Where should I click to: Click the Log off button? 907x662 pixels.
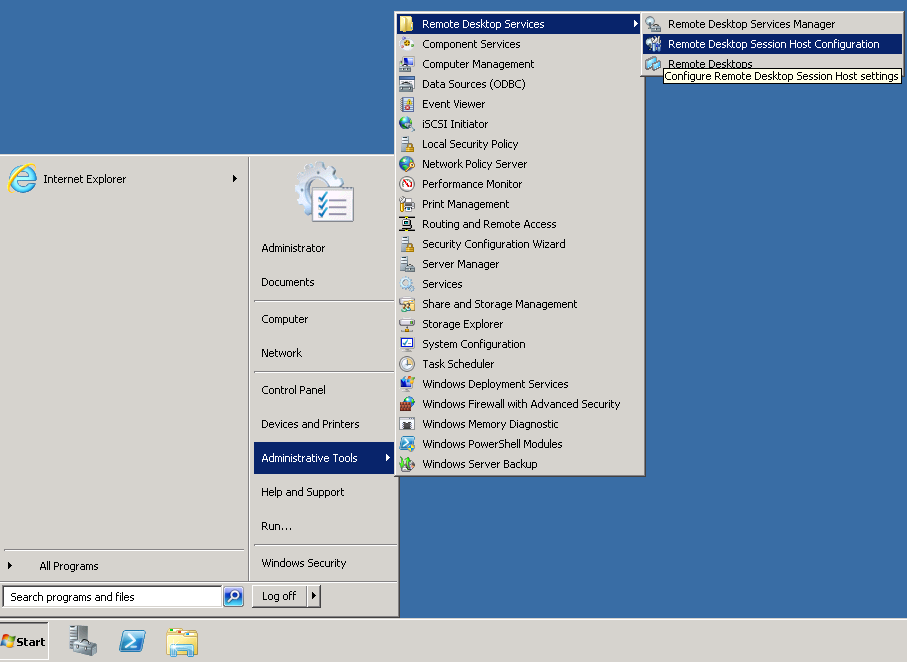tap(279, 596)
